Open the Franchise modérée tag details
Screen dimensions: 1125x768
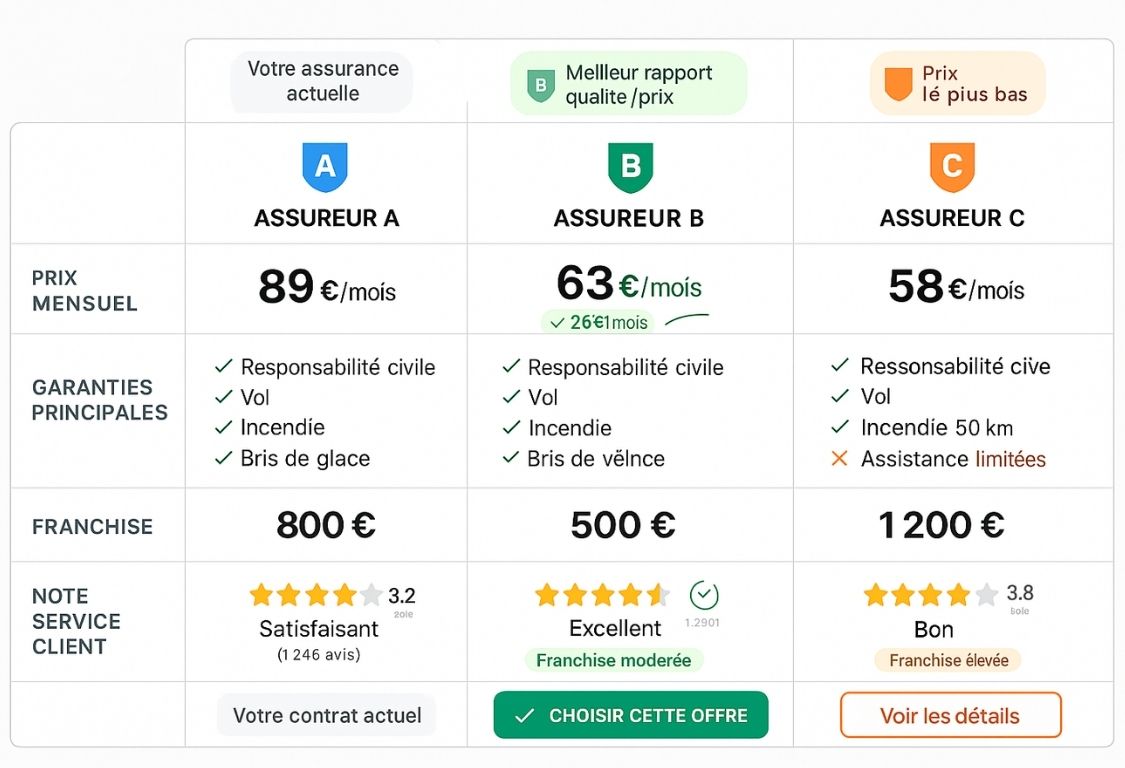point(614,661)
